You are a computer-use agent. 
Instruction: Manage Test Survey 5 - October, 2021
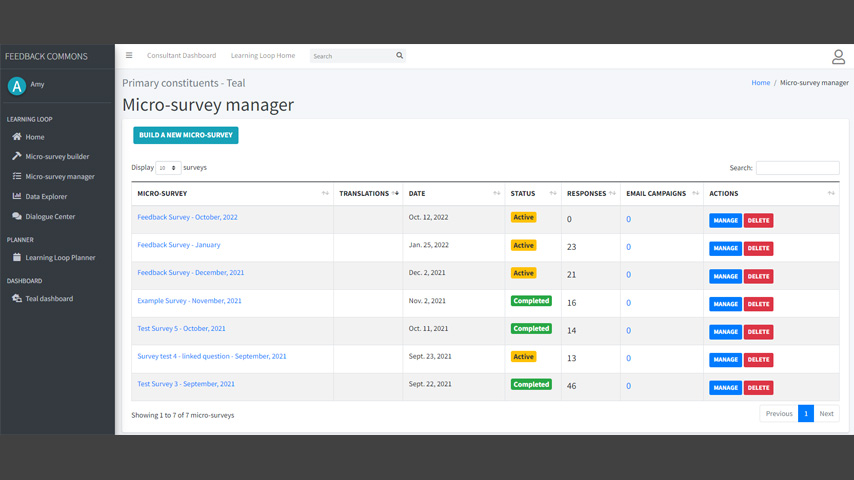(725, 332)
